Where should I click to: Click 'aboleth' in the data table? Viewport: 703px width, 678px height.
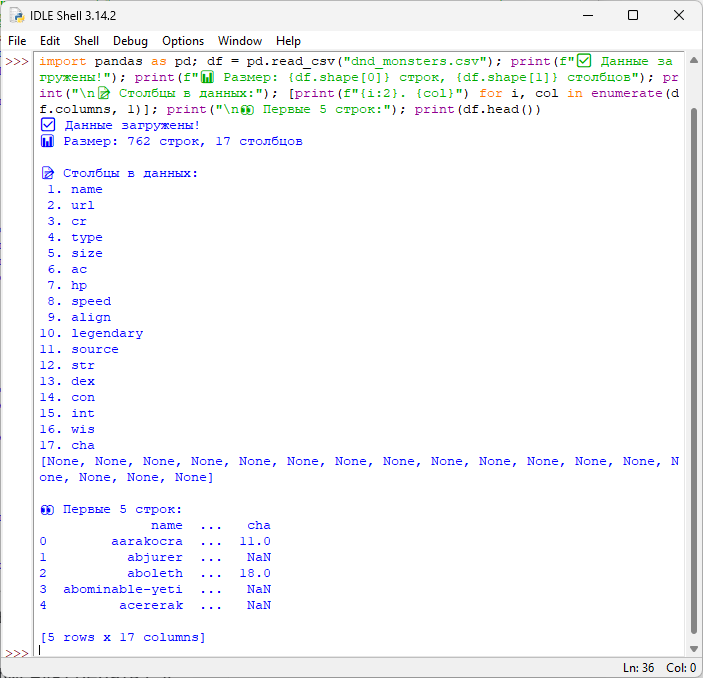[155, 573]
